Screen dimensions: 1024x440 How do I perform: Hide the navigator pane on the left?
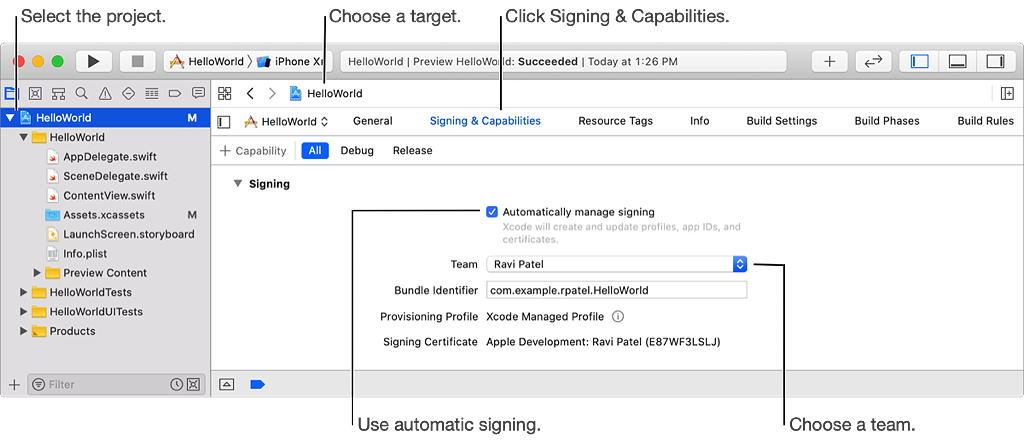[920, 61]
